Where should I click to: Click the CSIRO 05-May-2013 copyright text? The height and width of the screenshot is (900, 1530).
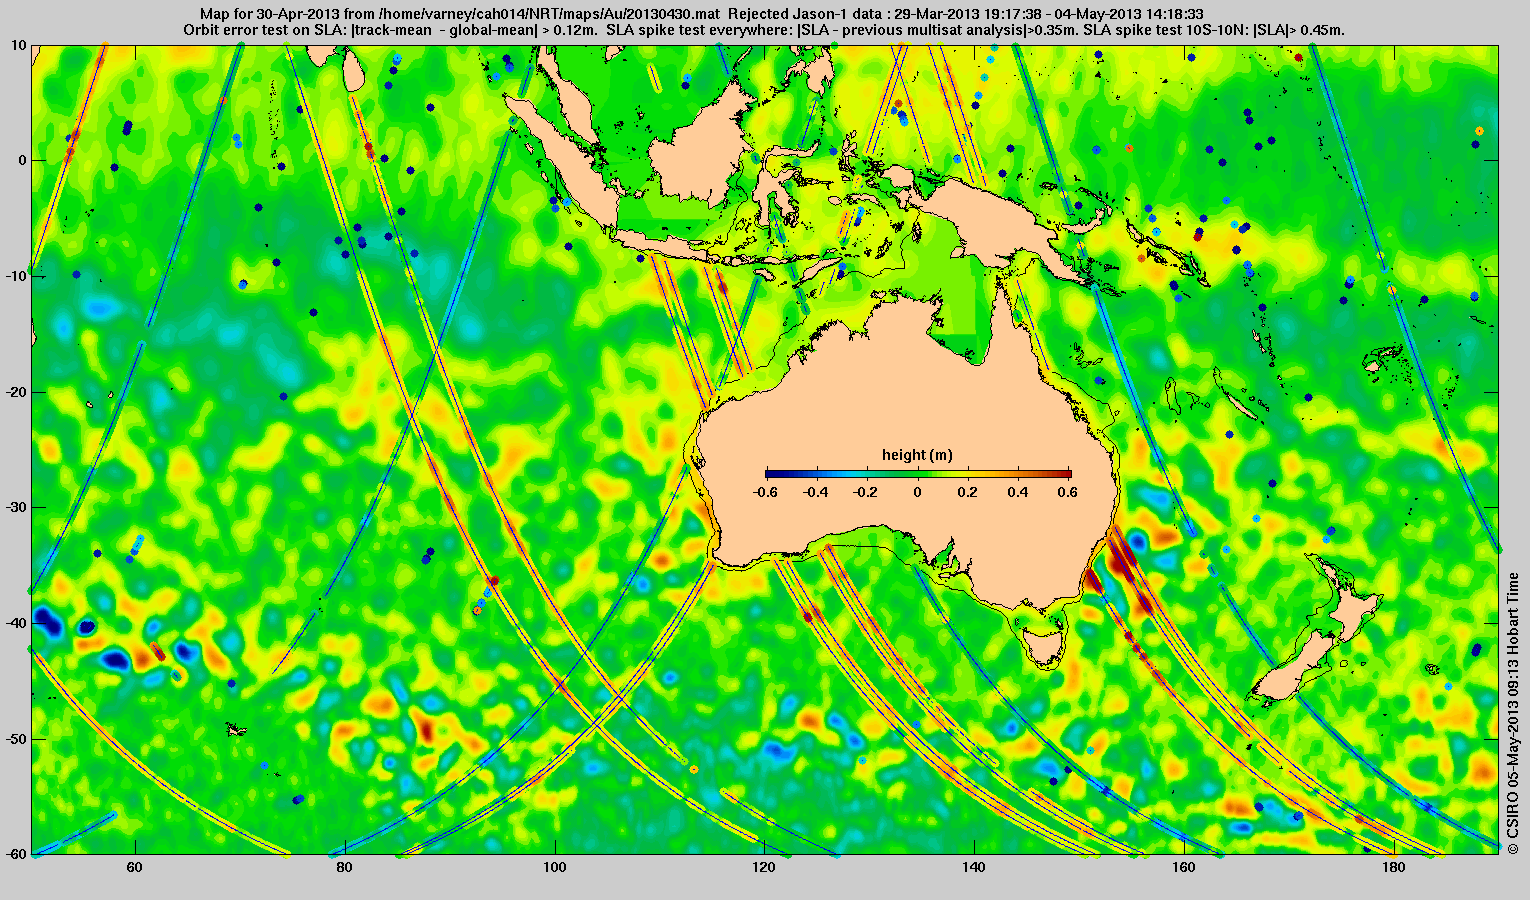pyautogui.click(x=1513, y=713)
